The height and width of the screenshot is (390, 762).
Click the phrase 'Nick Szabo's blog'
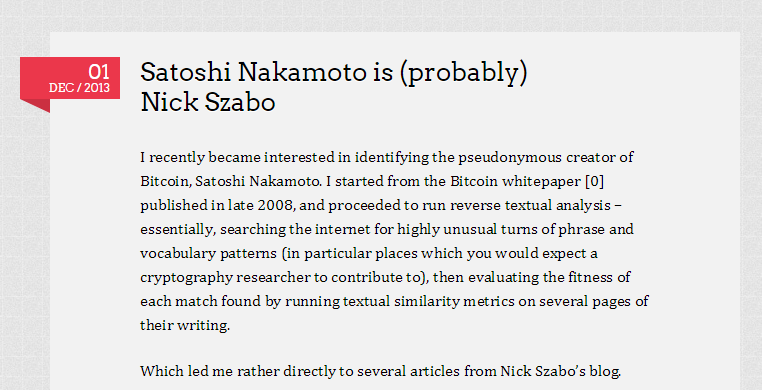pyautogui.click(x=561, y=372)
